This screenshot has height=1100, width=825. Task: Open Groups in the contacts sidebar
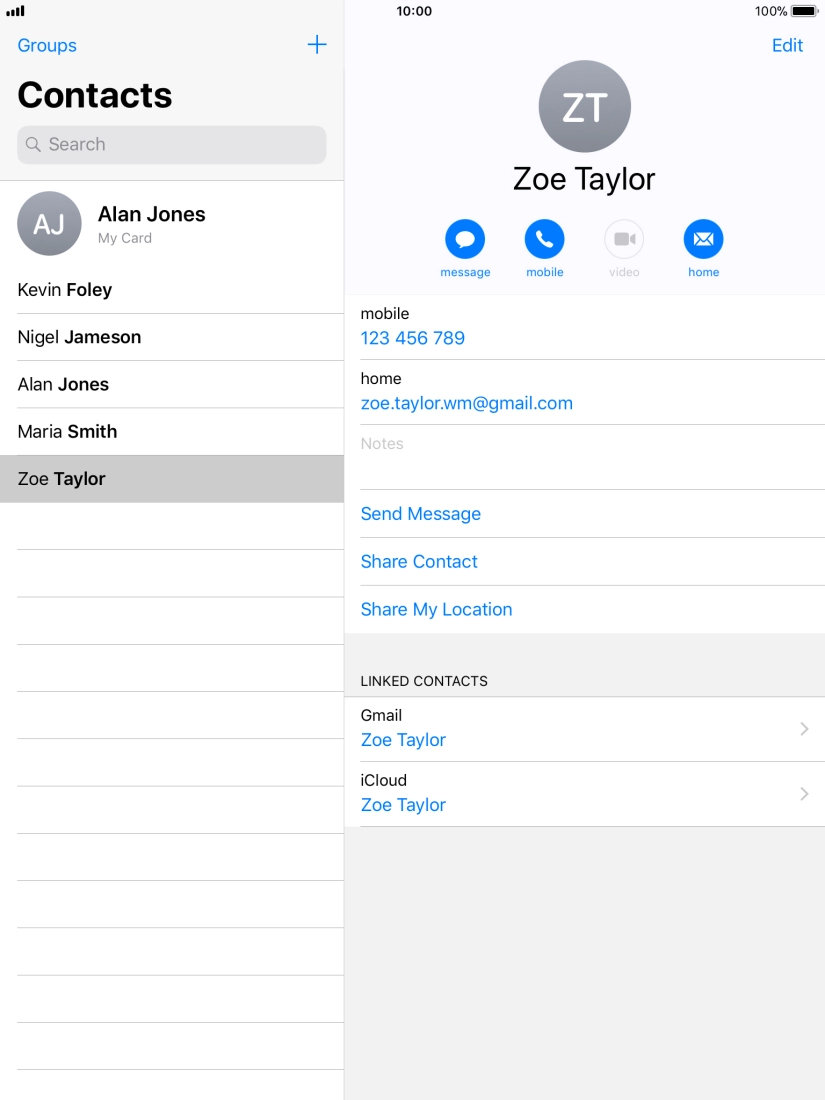47,46
